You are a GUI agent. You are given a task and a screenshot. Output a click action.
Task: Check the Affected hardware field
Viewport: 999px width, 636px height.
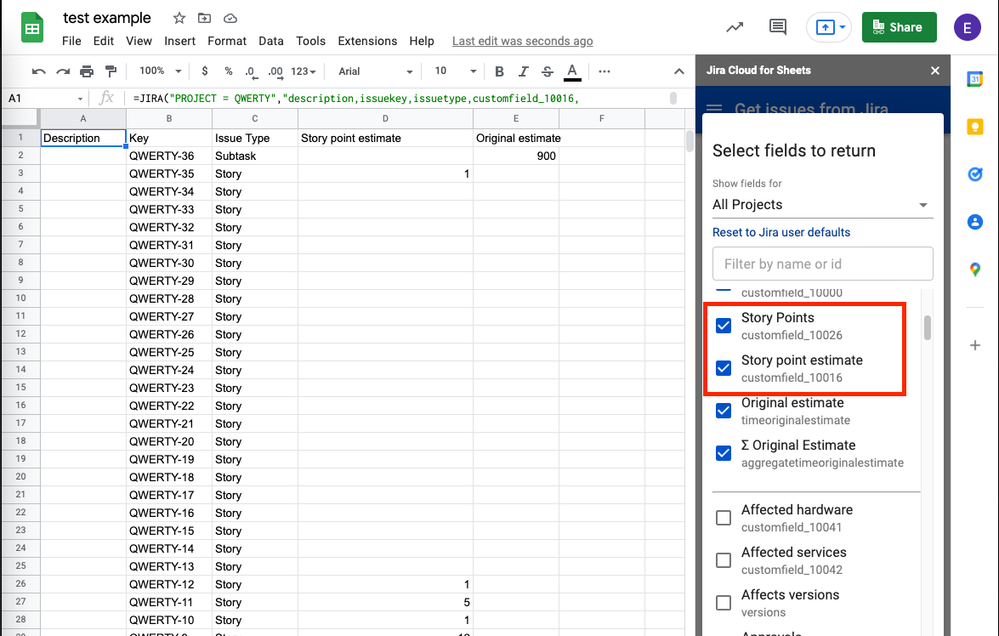click(723, 517)
